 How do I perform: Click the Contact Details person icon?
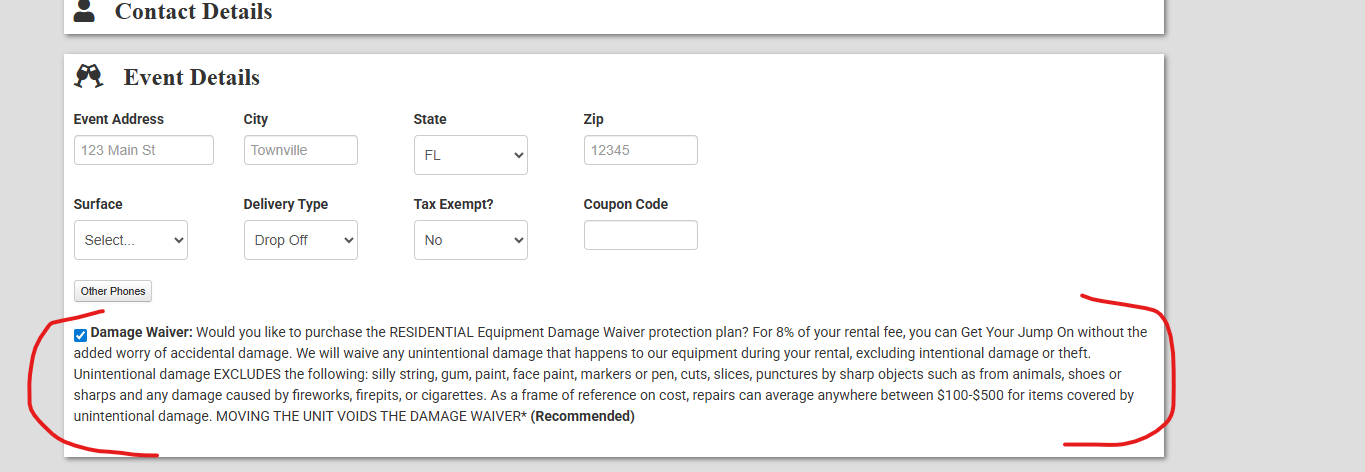(x=85, y=11)
